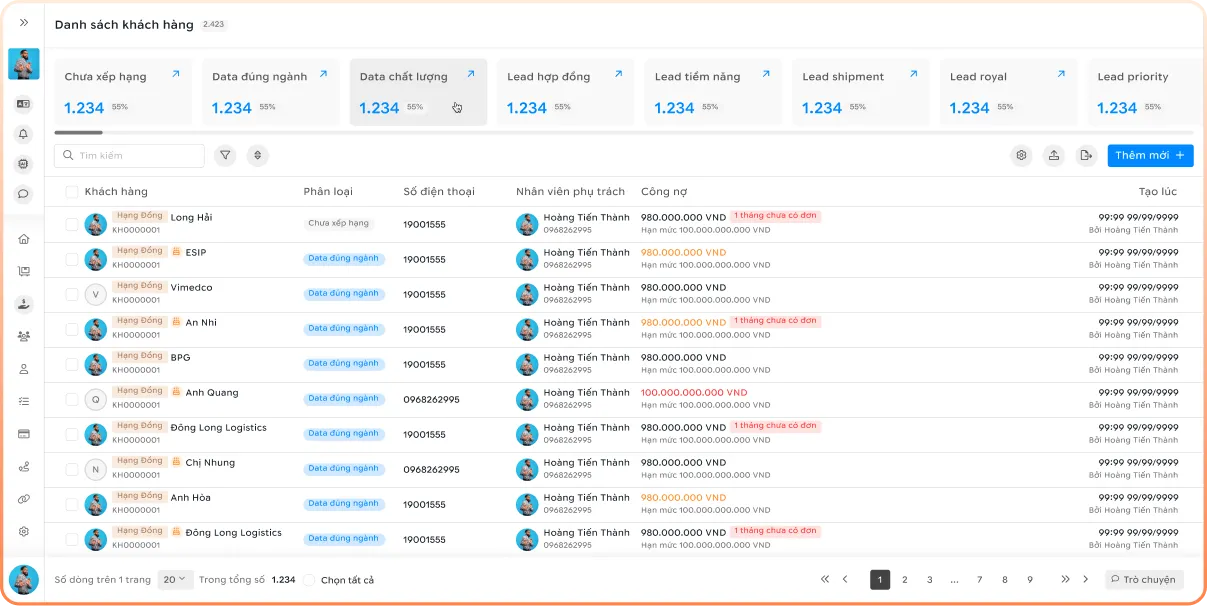Click the upload icon in the table toolbar
Screen dimensions: 1207x606
1053,155
